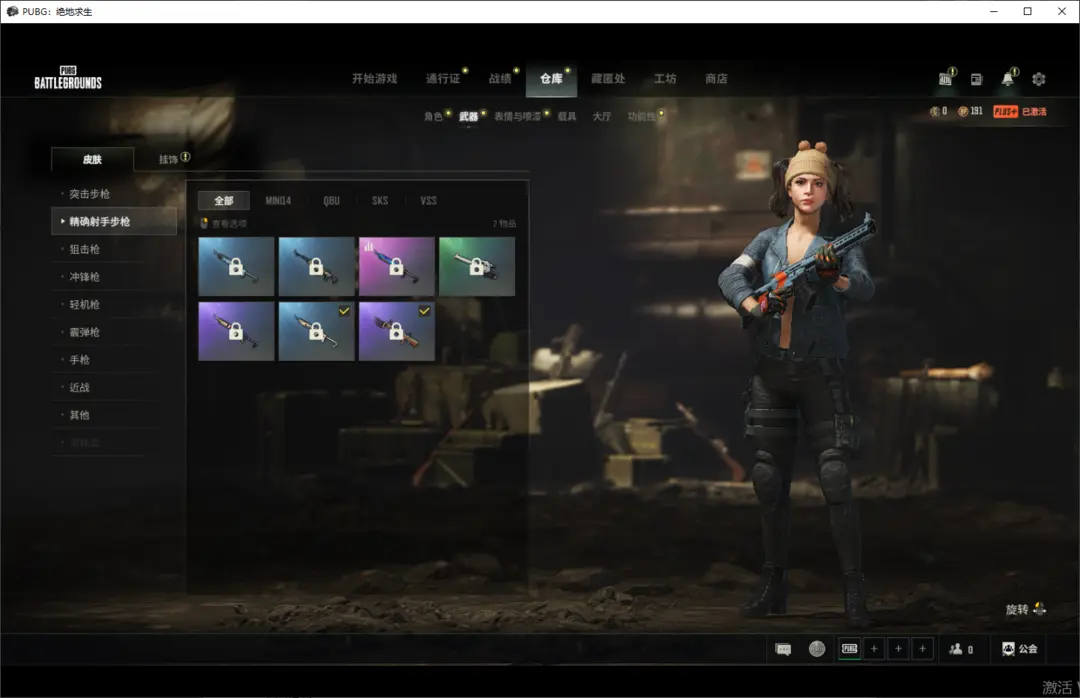Open the settings gear icon
Image resolution: width=1080 pixels, height=698 pixels.
point(1038,79)
